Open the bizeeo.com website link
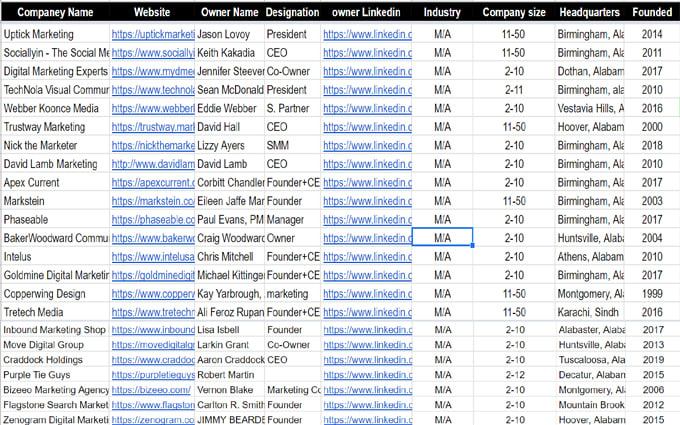680x425 pixels. tap(151, 390)
